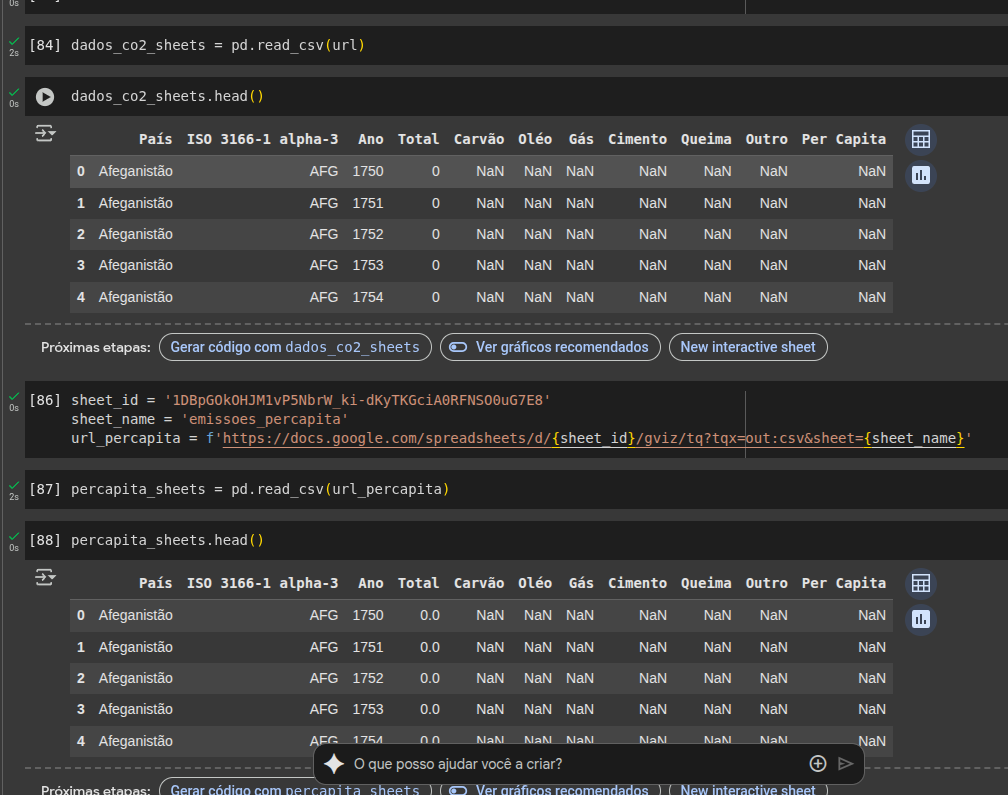
Task: Click the plus icon in the prompt bar
Action: point(818,764)
